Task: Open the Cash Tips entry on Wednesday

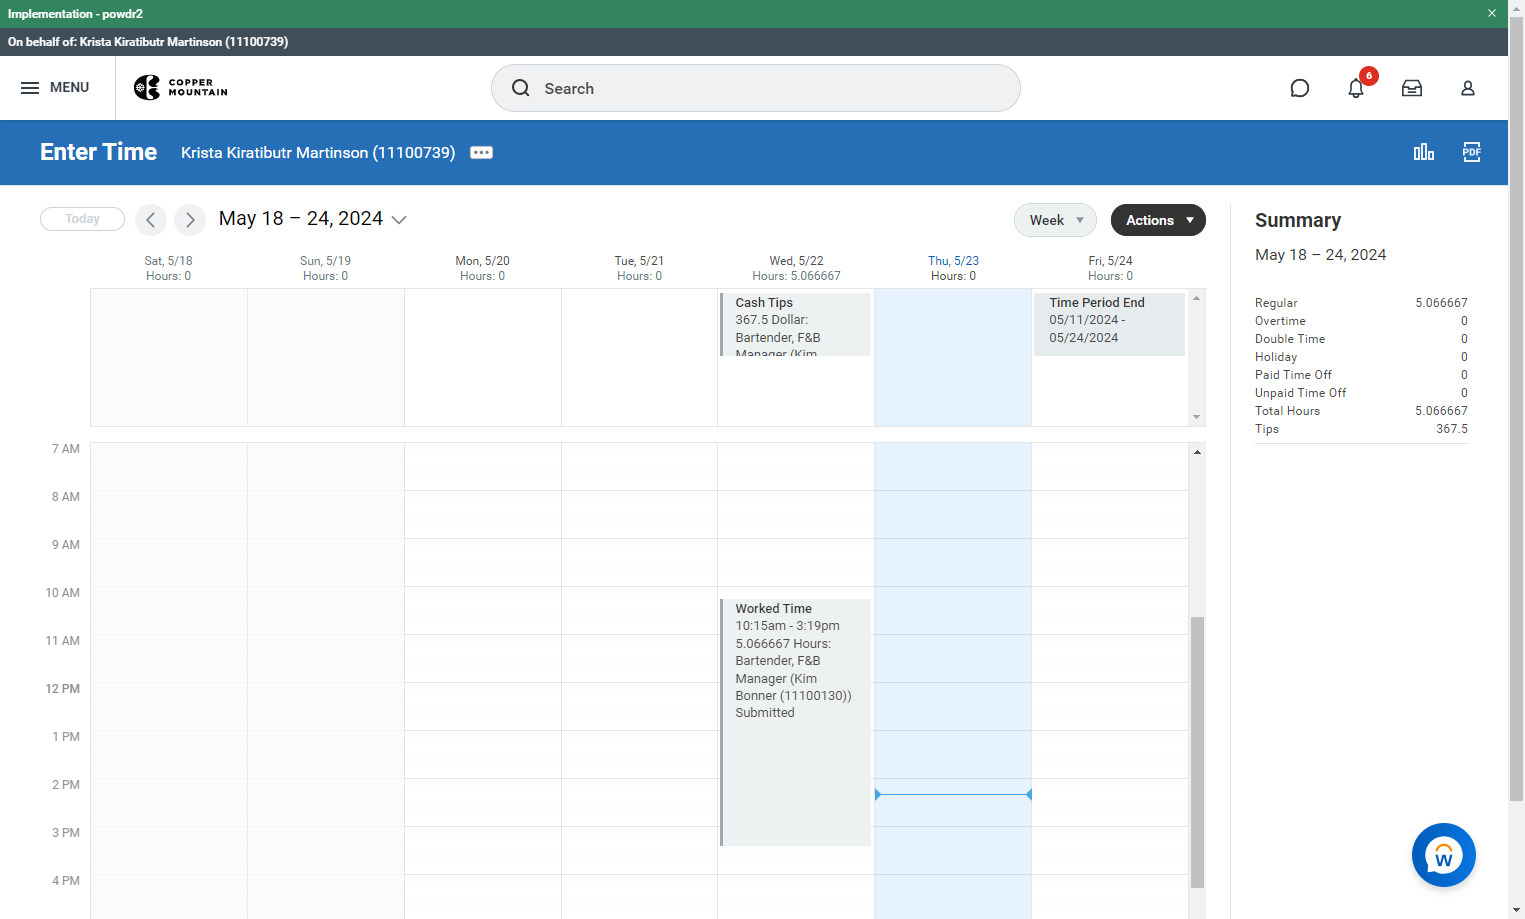Action: click(795, 324)
